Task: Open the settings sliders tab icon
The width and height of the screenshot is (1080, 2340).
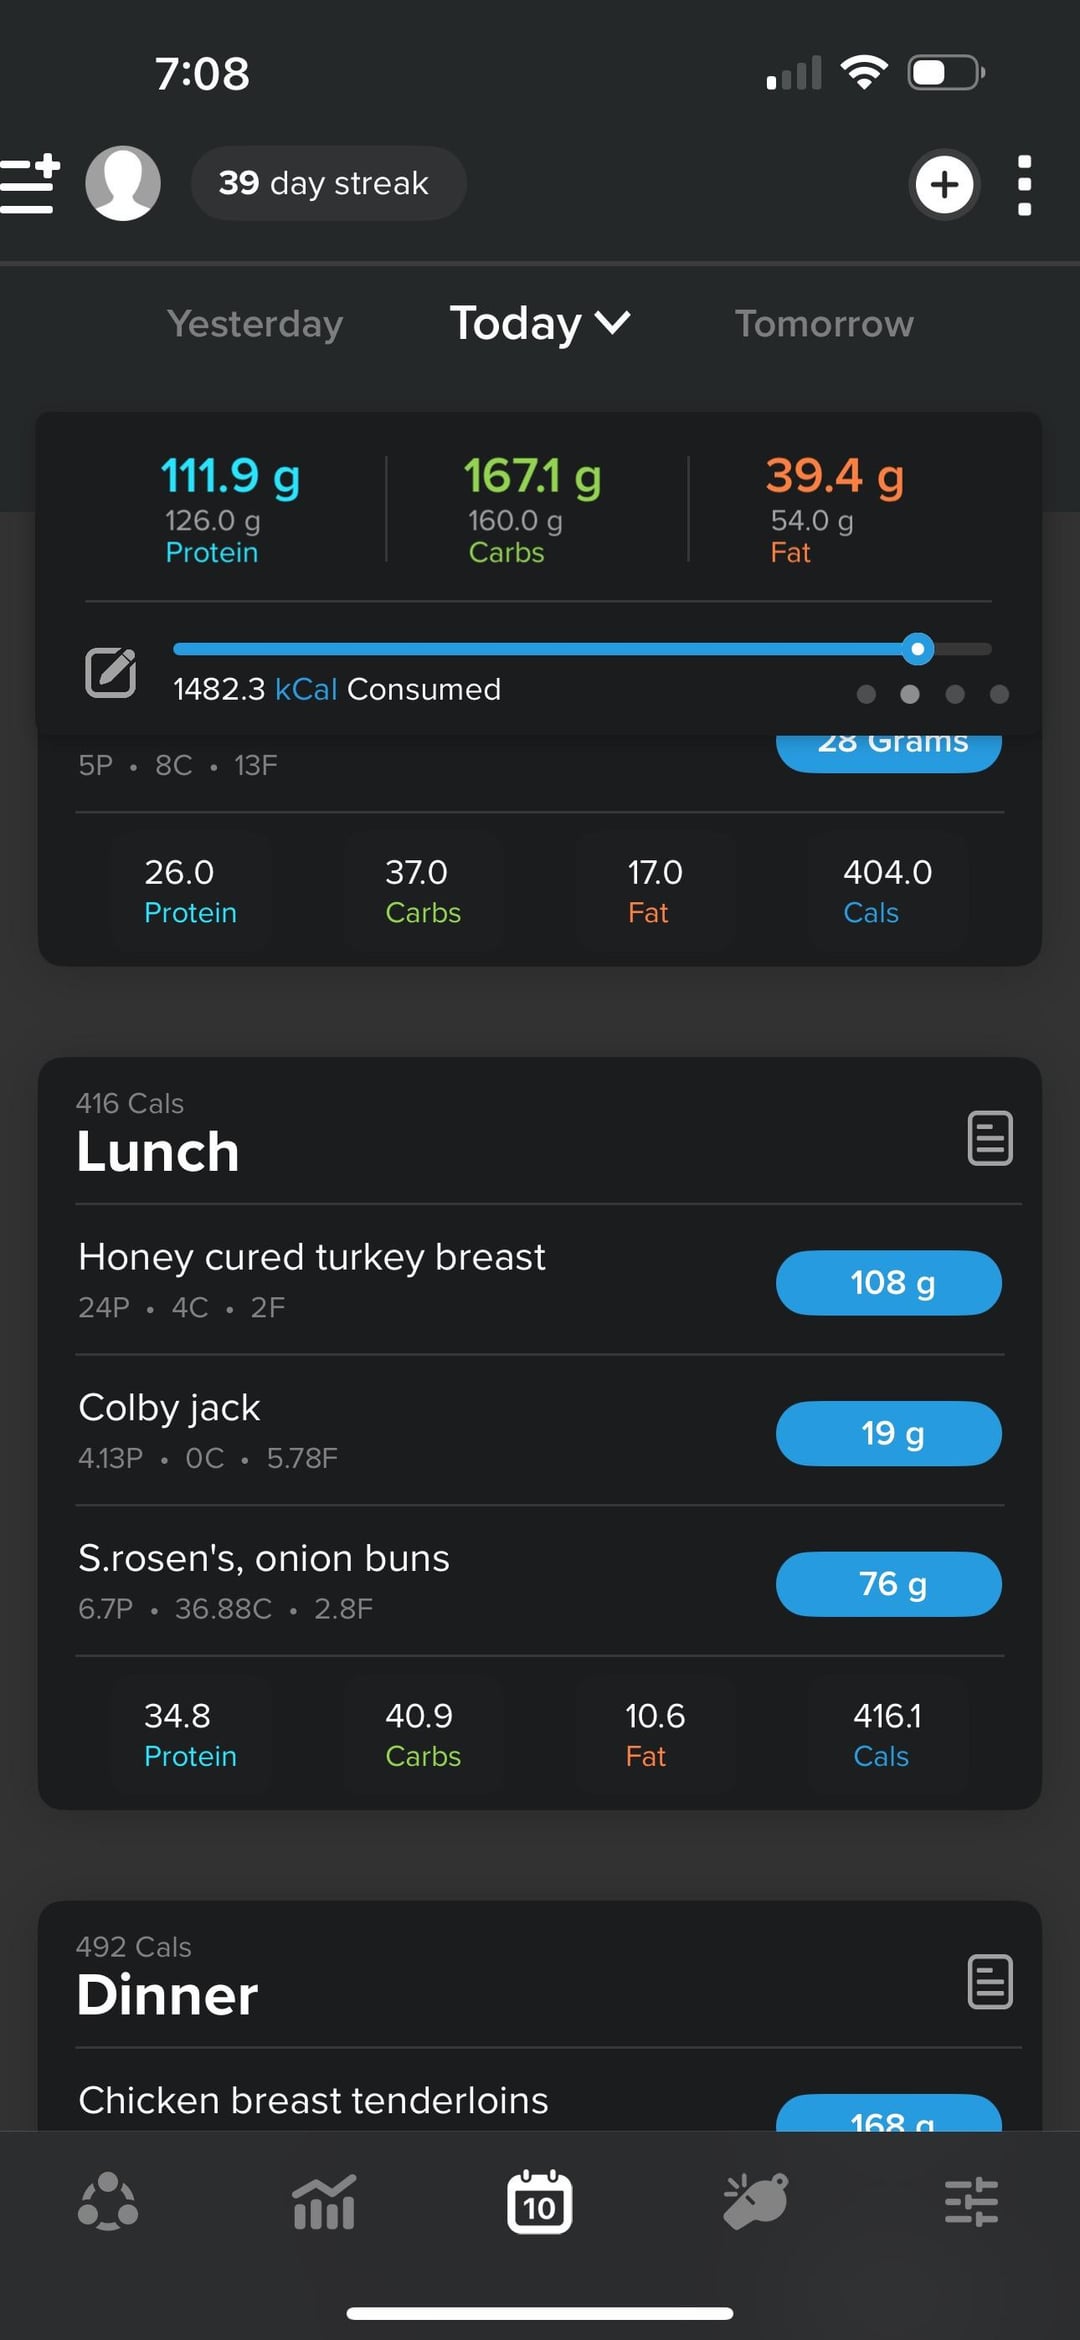Action: [x=971, y=2201]
